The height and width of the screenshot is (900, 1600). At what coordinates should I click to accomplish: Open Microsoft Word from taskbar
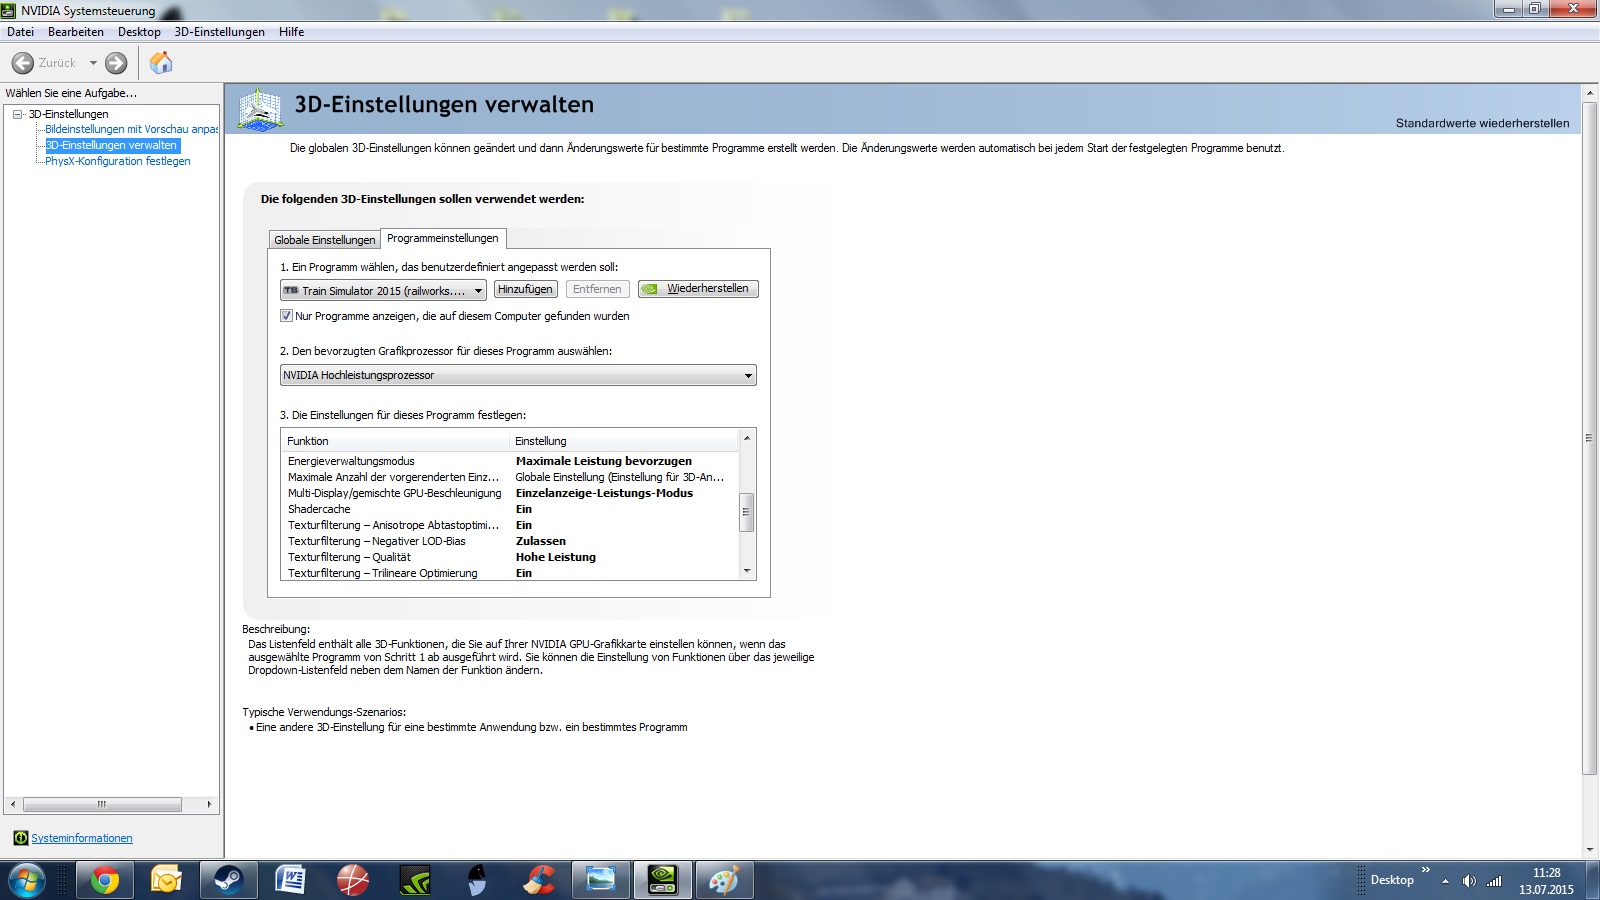pyautogui.click(x=290, y=880)
